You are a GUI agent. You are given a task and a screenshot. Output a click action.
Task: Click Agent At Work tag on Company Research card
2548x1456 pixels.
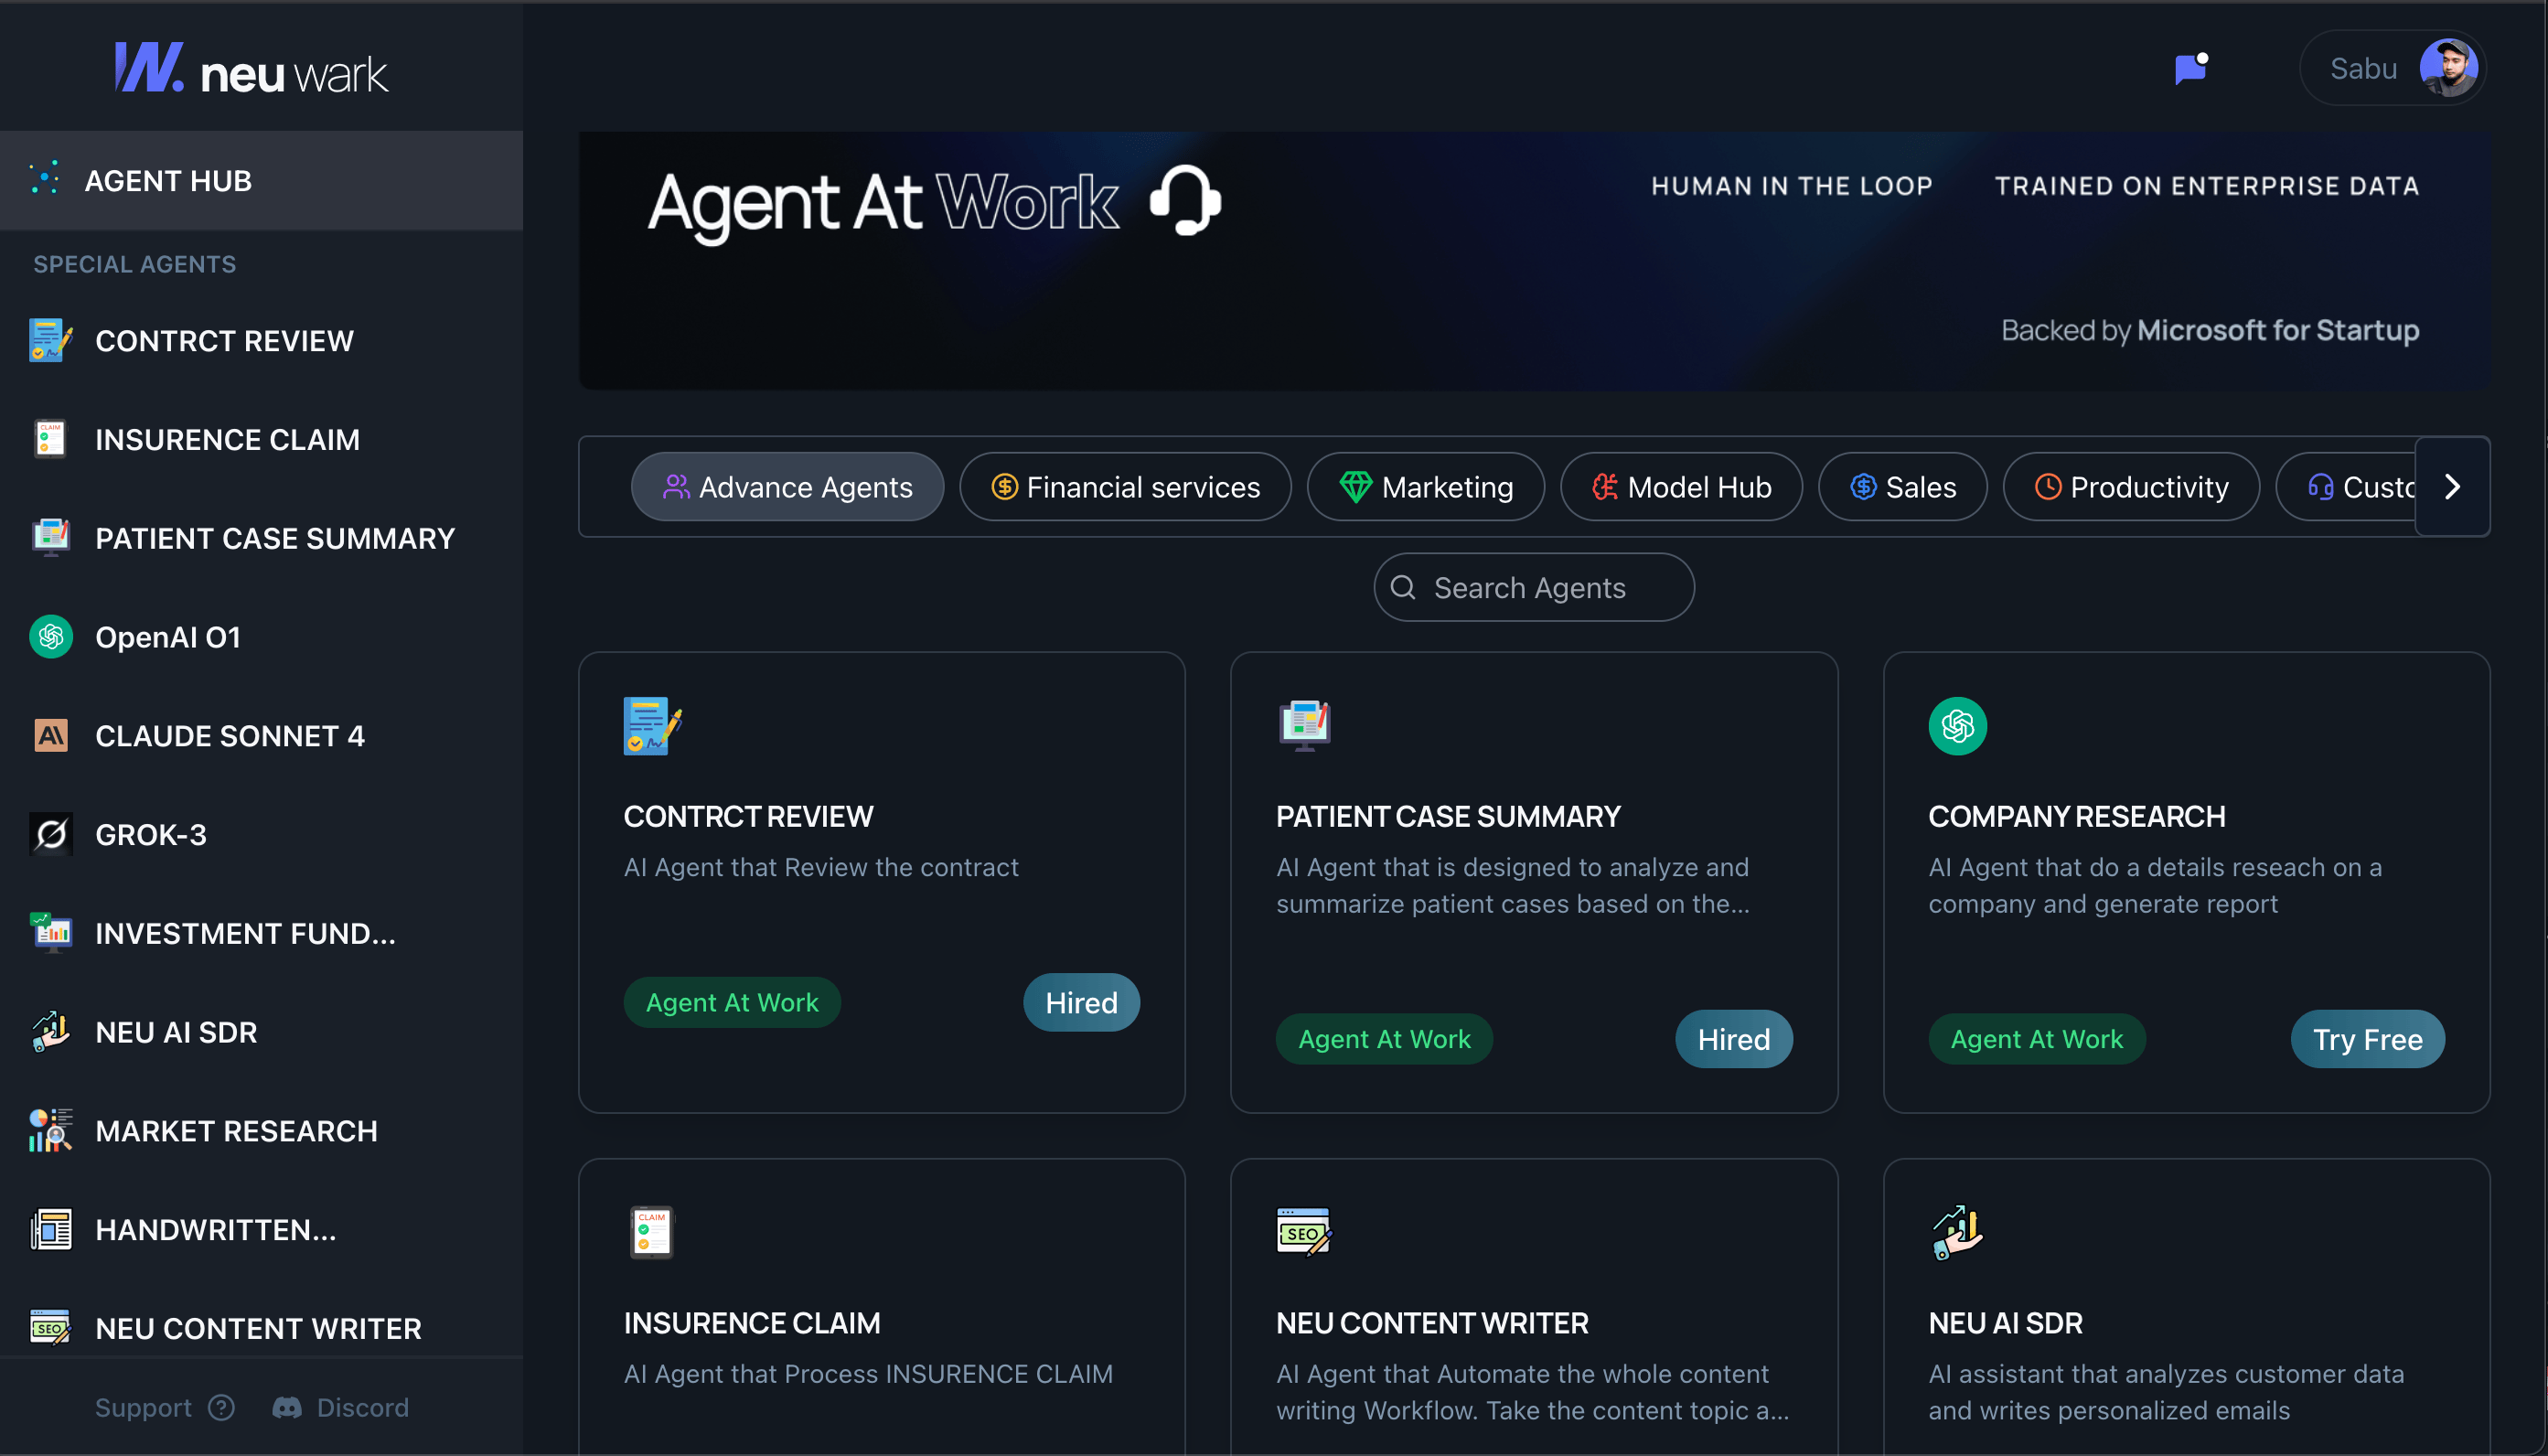2036,1039
